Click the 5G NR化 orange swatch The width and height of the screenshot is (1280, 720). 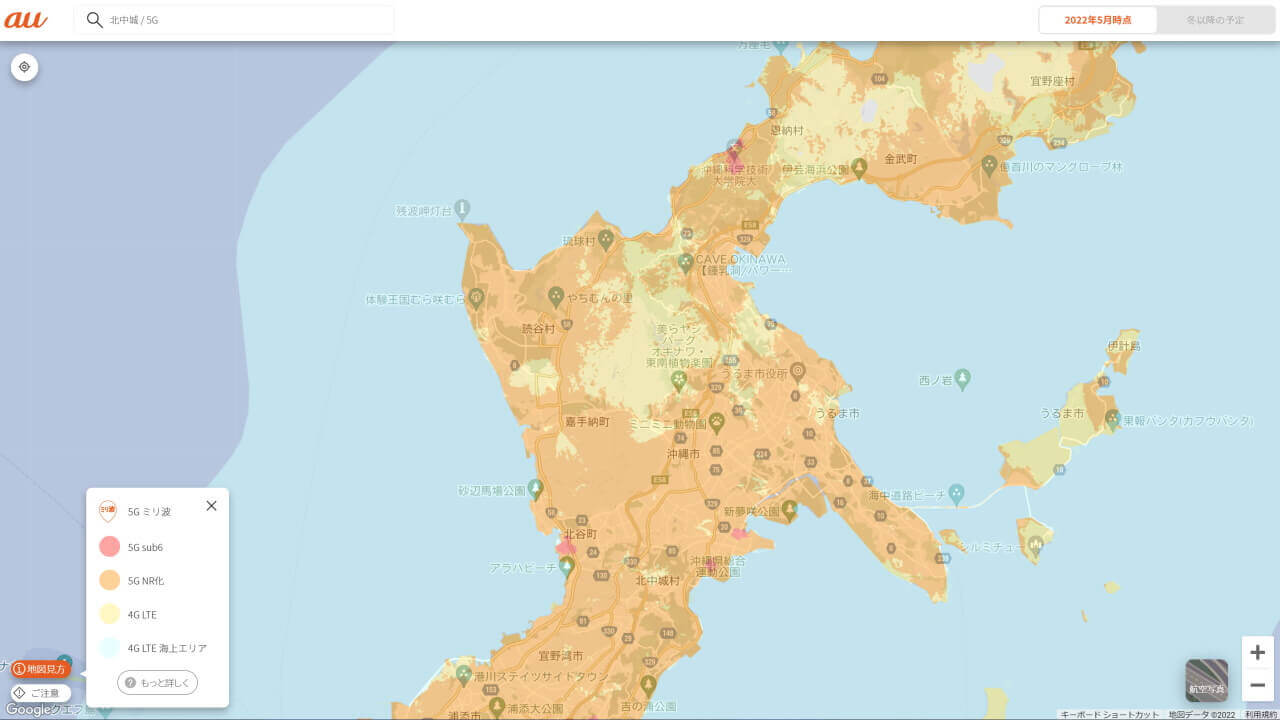click(110, 580)
